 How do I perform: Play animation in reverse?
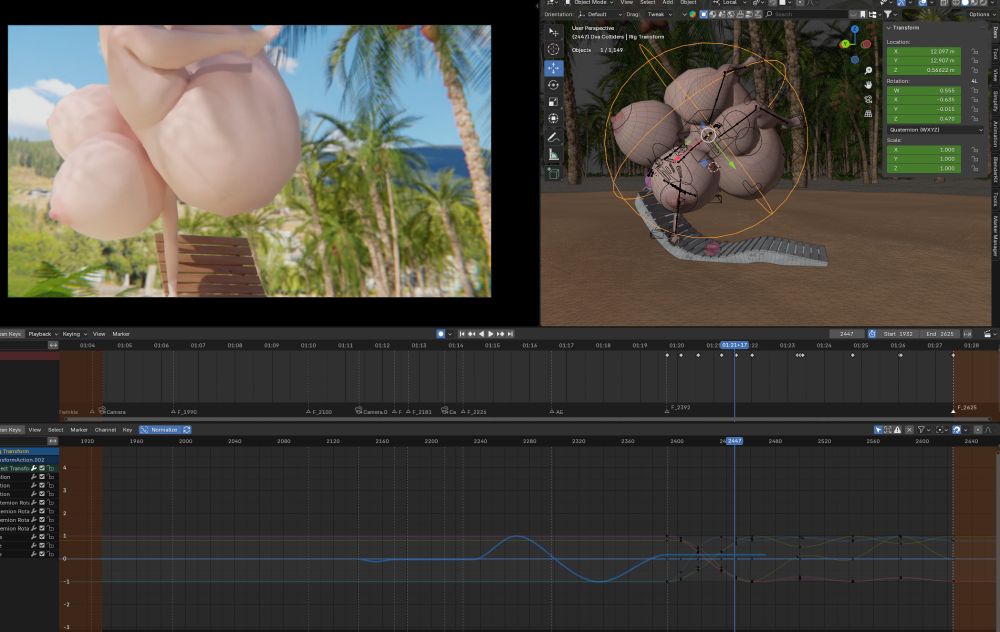[482, 334]
